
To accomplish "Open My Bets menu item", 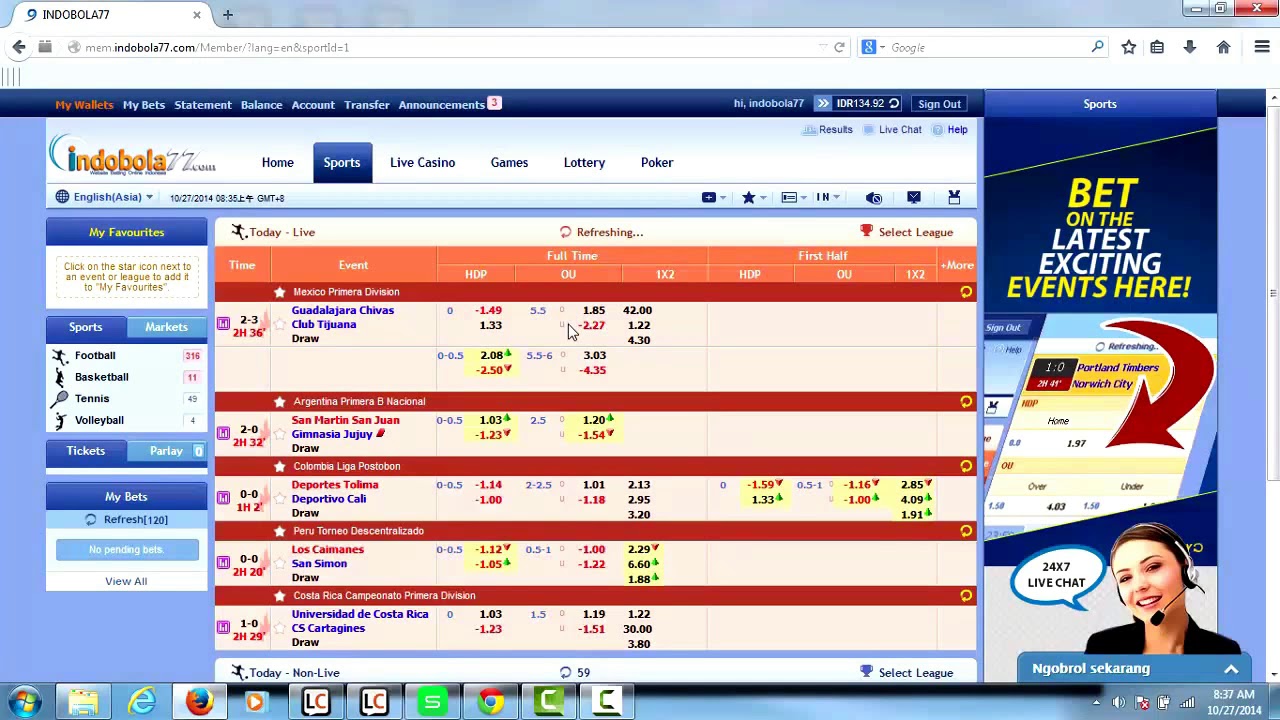I will 144,105.
